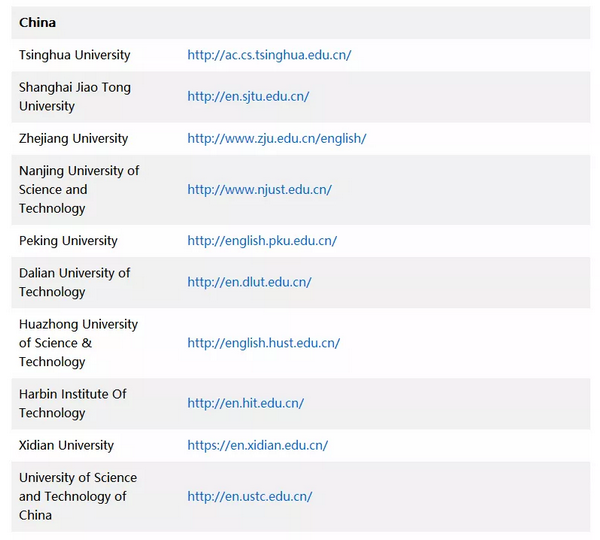Select the Shanghai Jiao Tong University text

pyautogui.click(x=75, y=97)
